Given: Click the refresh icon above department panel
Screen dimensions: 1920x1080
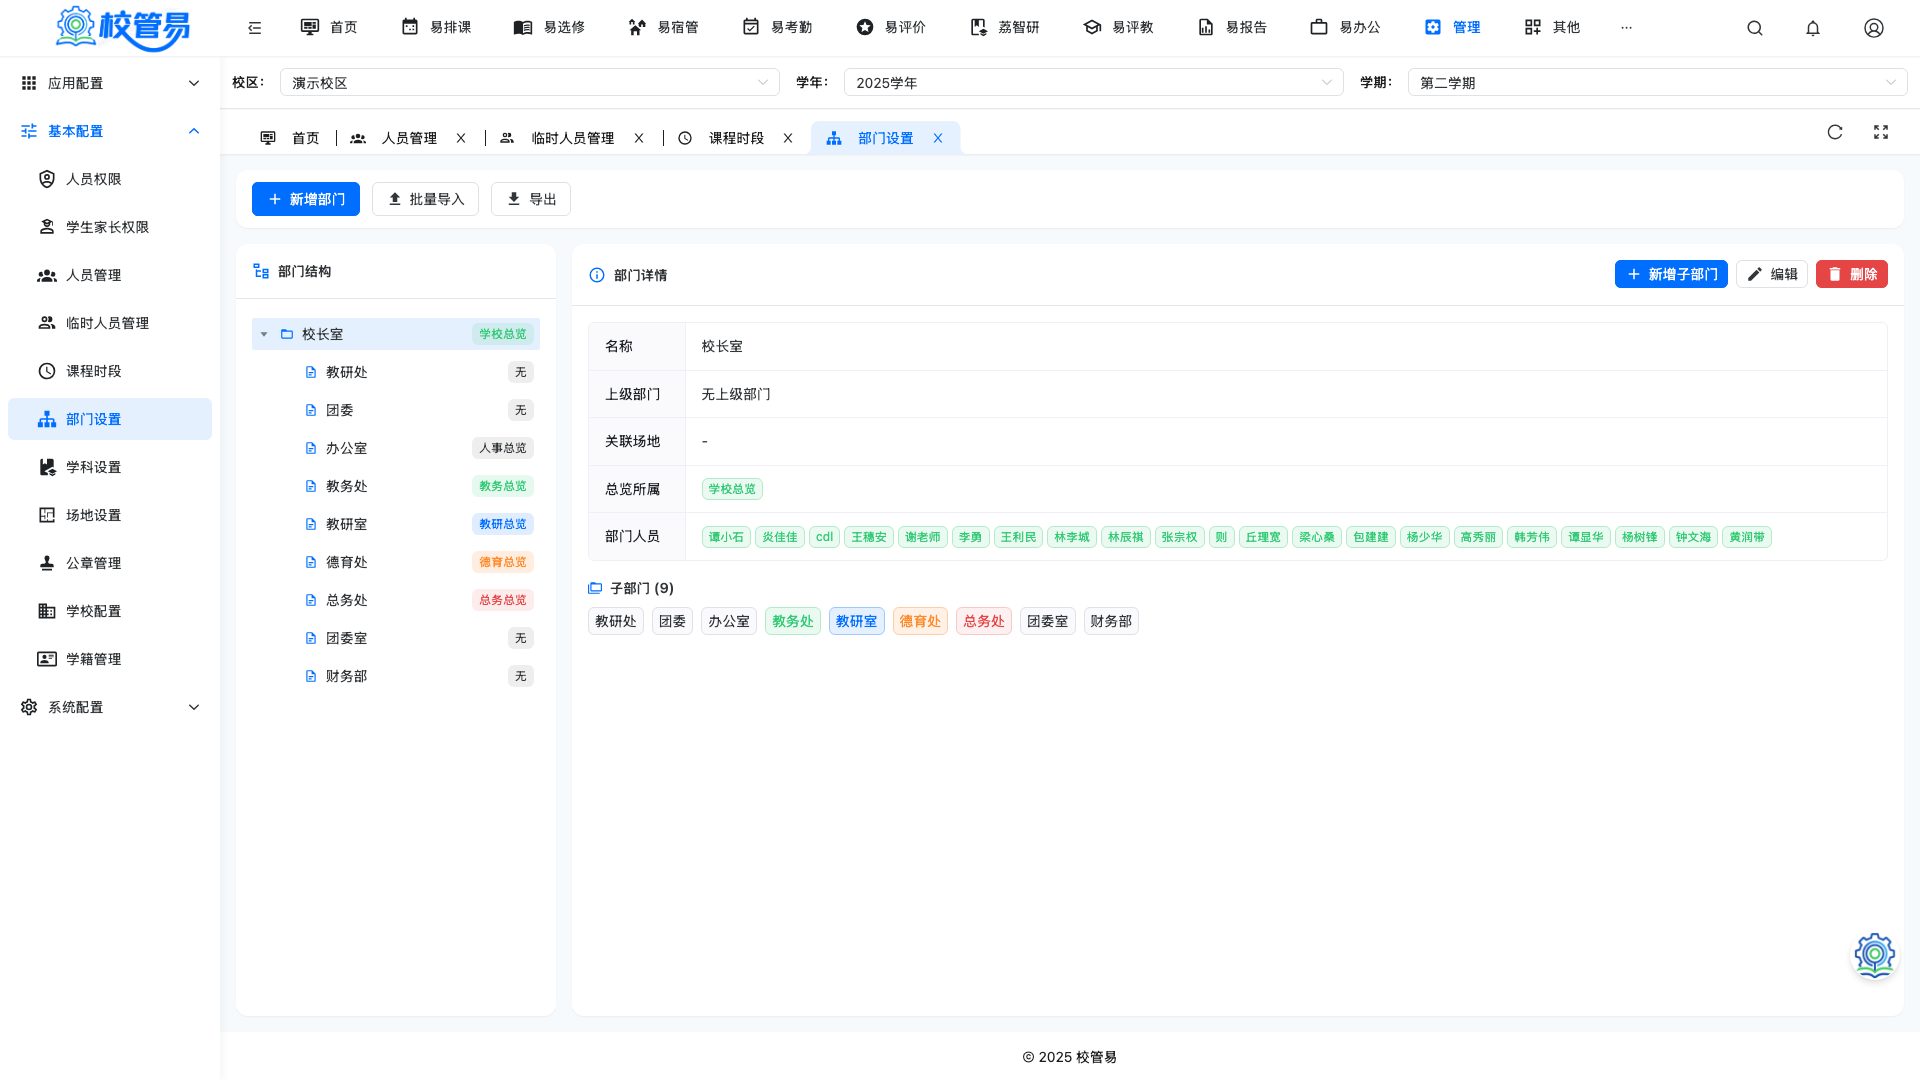Looking at the screenshot, I should coord(1835,132).
